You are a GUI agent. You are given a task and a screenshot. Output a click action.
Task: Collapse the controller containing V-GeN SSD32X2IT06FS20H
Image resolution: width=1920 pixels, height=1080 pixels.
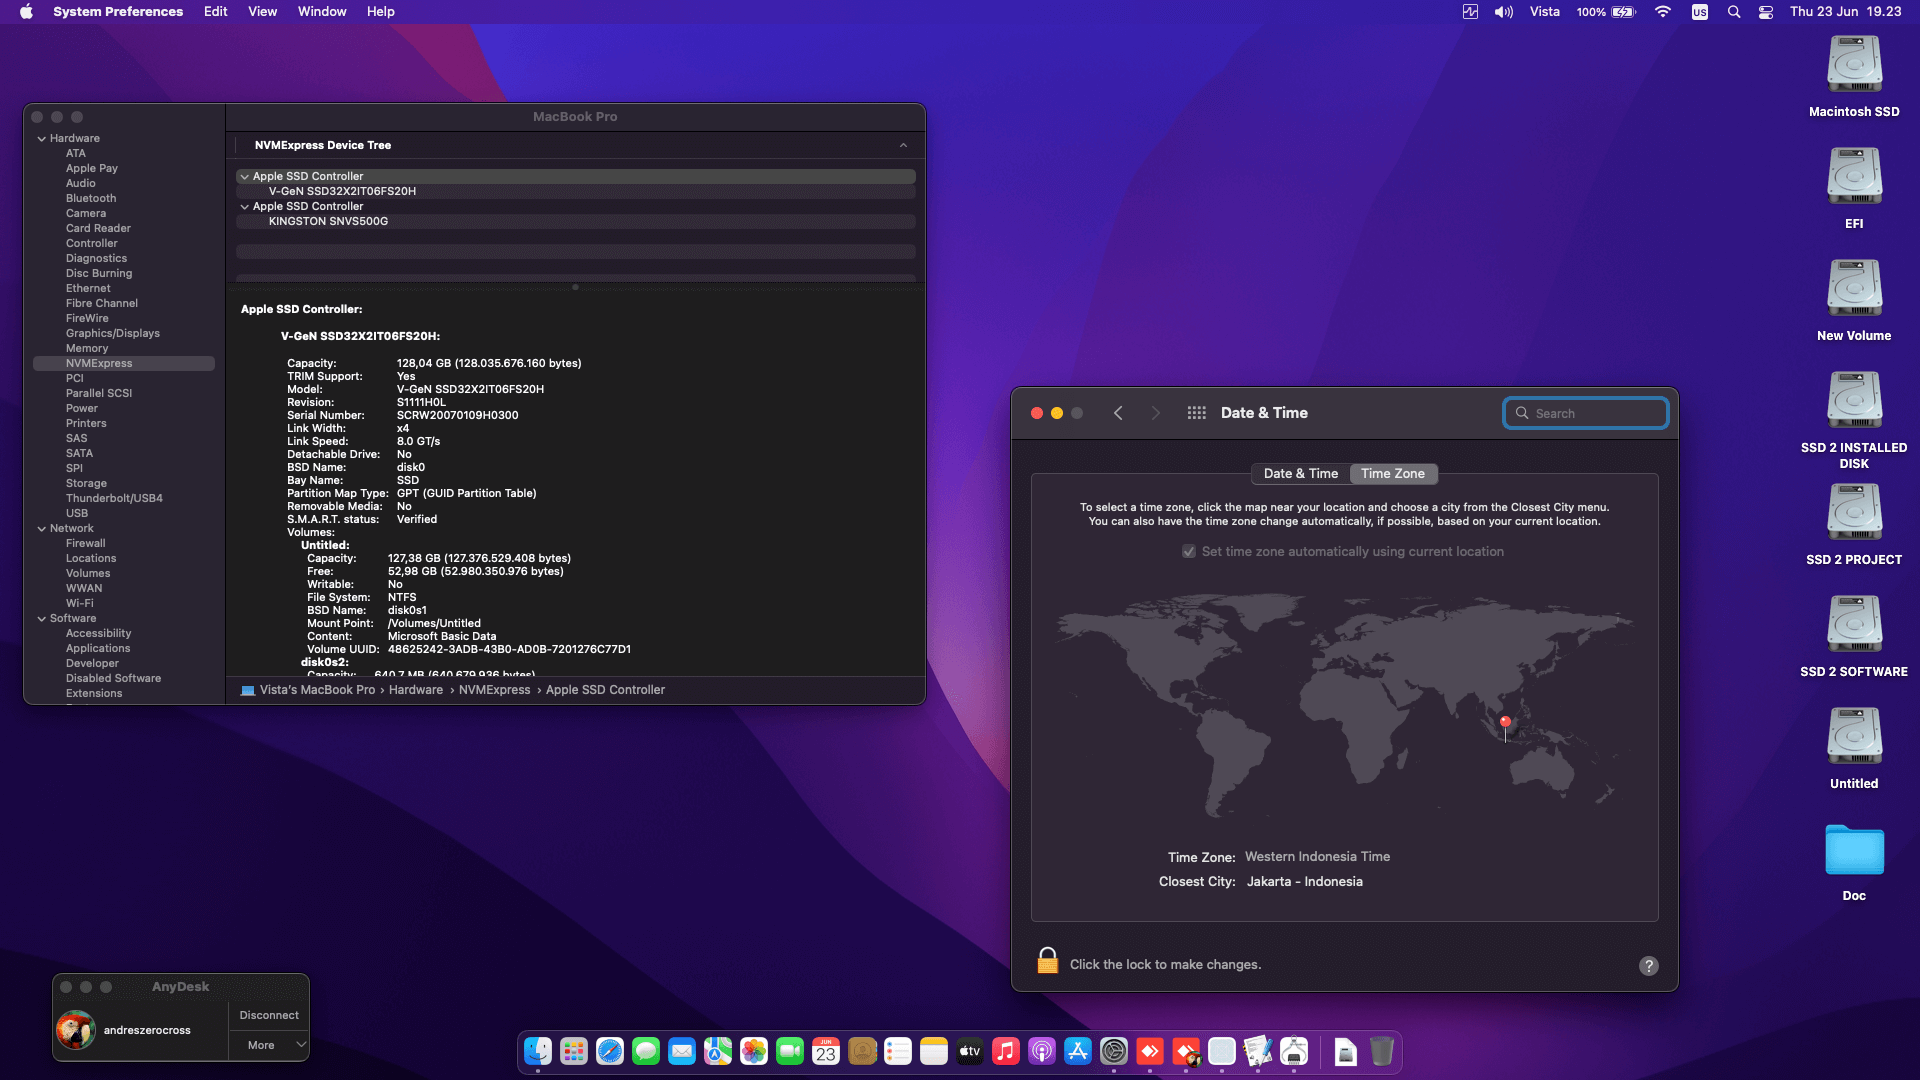pos(245,176)
